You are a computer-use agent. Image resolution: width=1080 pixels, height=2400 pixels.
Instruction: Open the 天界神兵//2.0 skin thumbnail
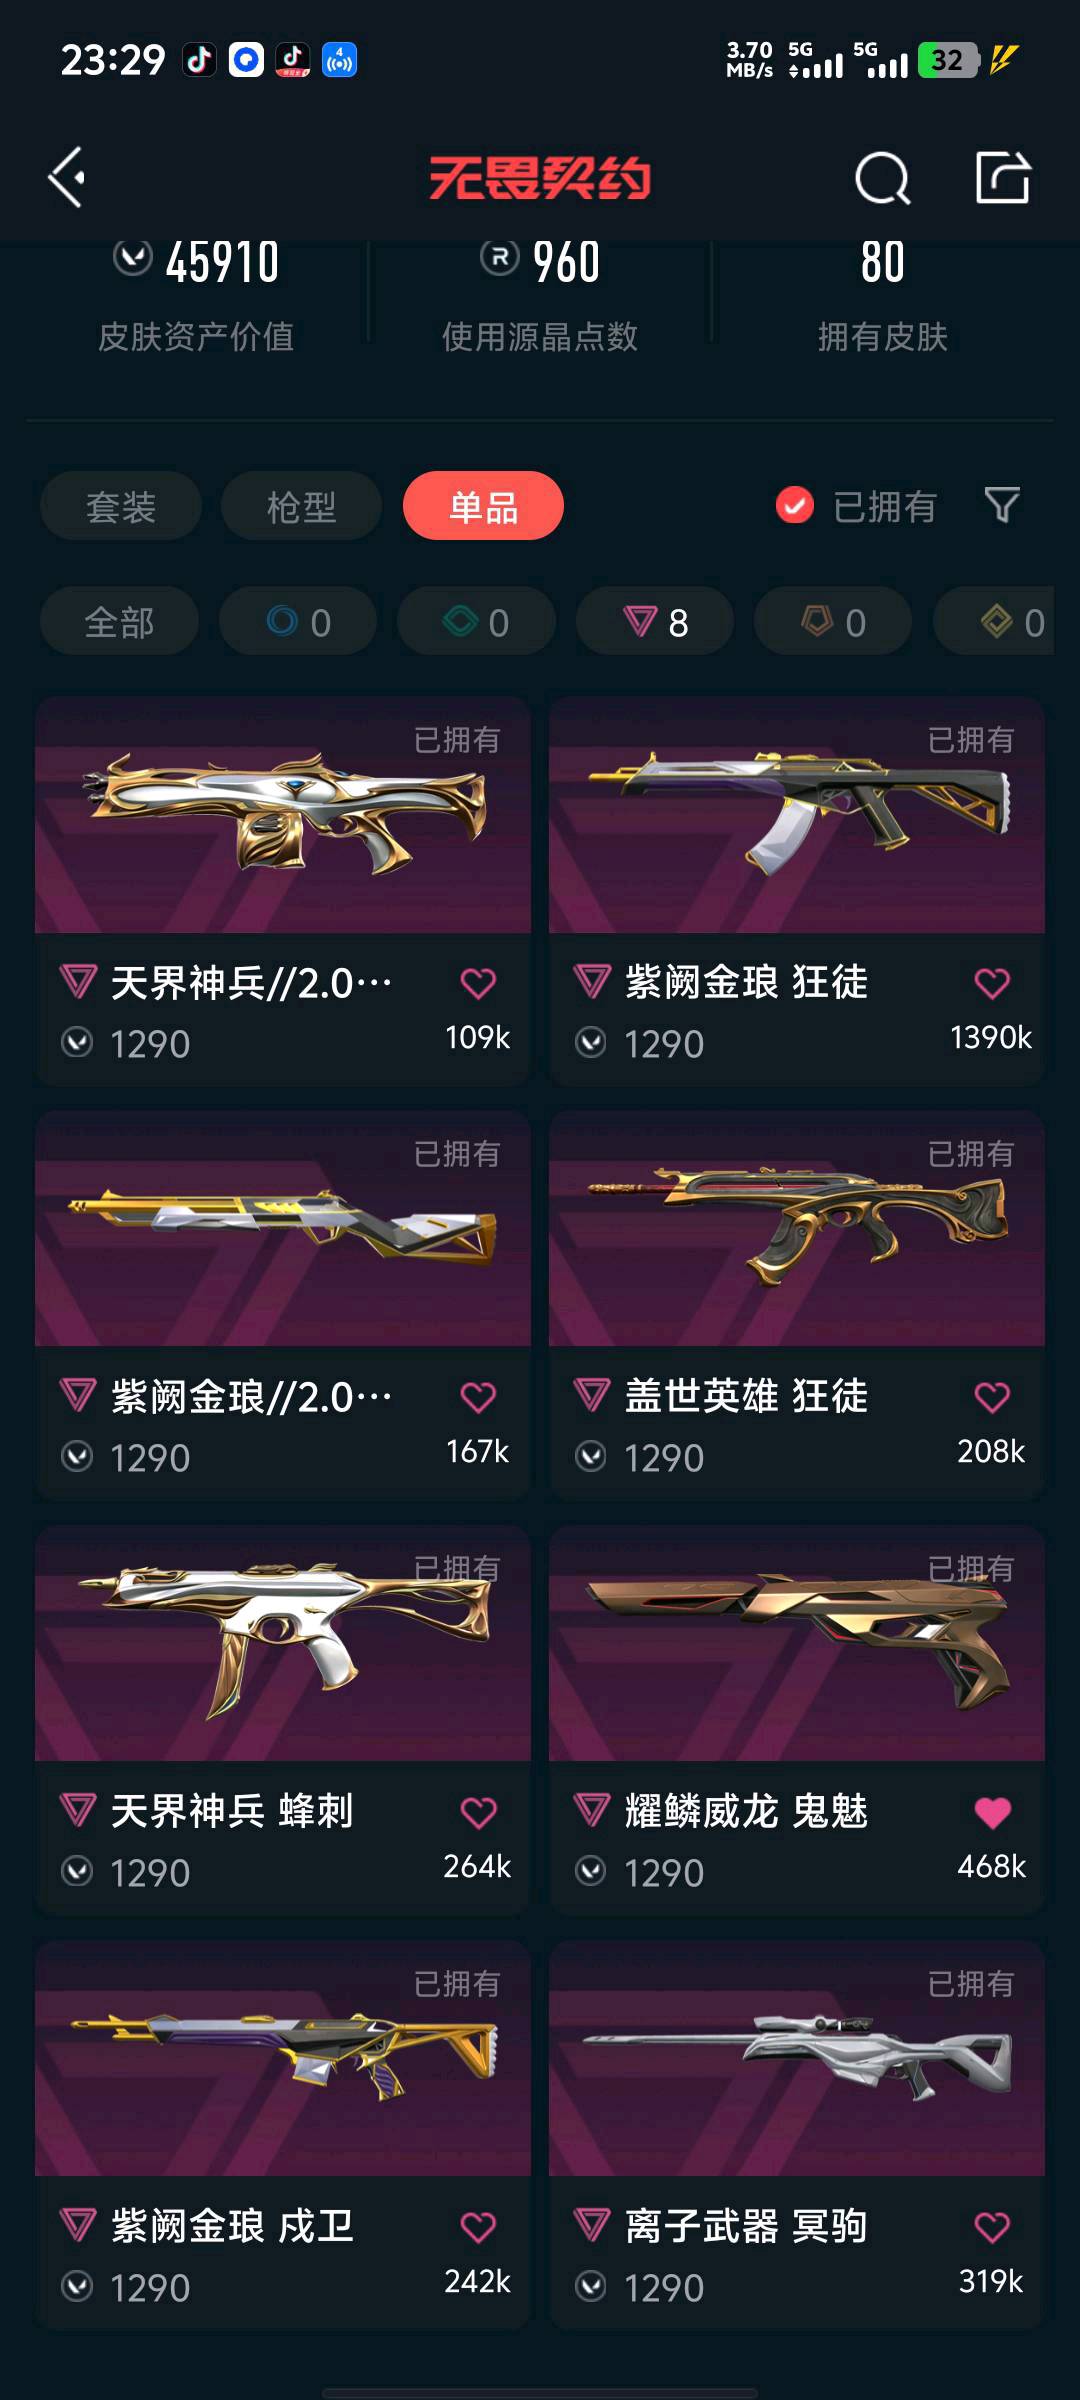coord(283,816)
